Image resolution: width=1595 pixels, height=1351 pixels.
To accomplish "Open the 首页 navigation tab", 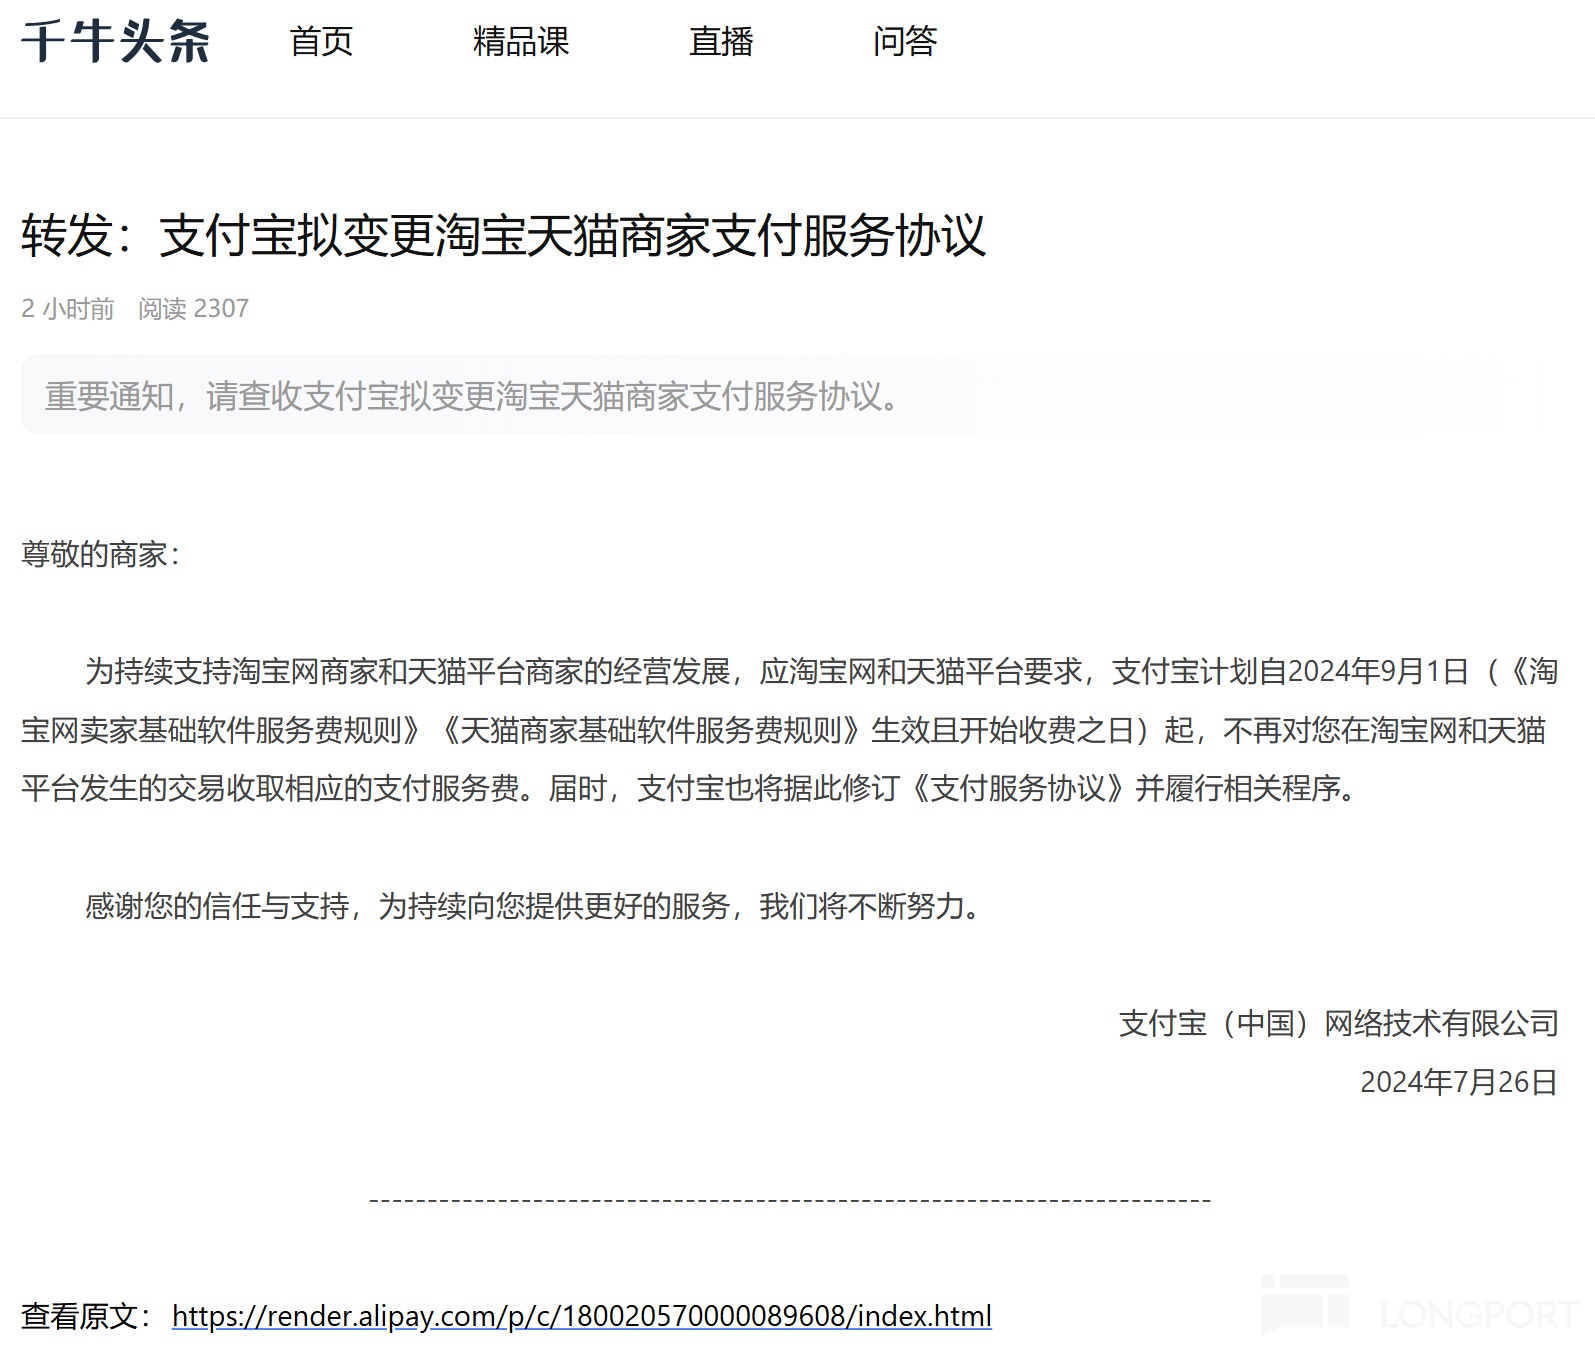I will pos(321,42).
